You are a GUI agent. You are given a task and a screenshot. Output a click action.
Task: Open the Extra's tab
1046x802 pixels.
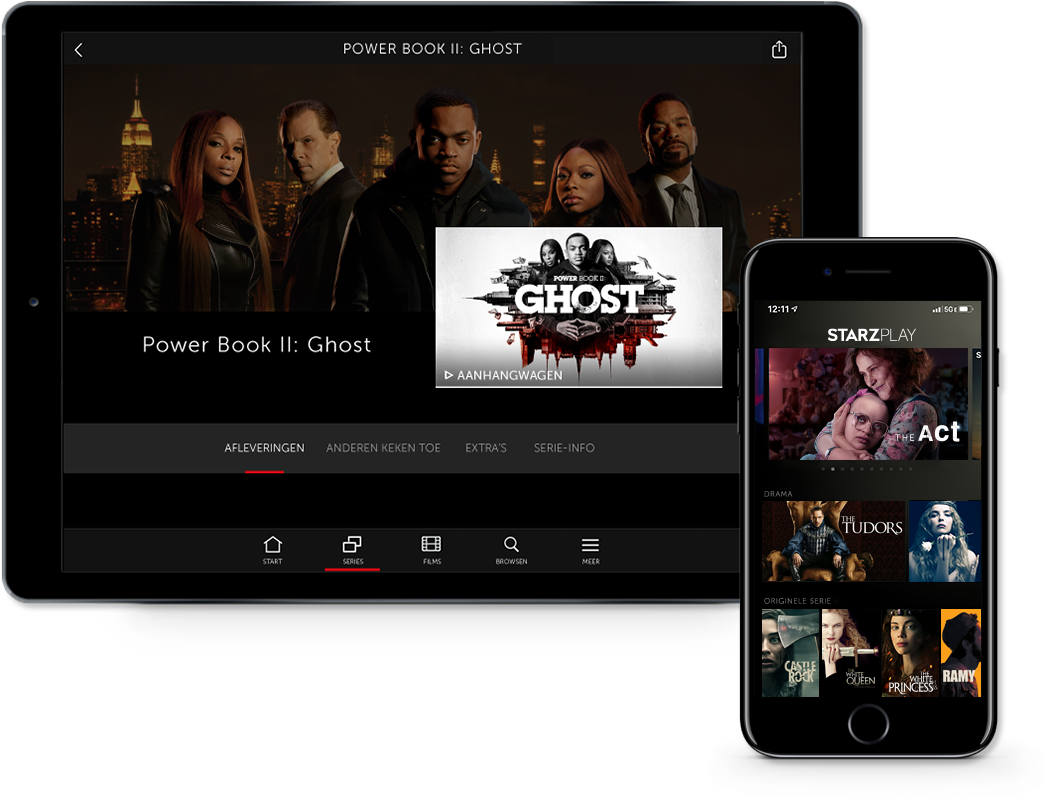pyautogui.click(x=486, y=448)
